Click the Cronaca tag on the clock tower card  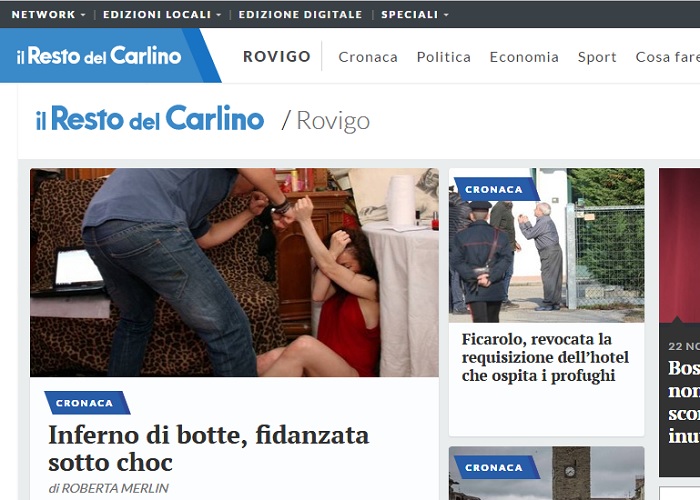pos(494,467)
